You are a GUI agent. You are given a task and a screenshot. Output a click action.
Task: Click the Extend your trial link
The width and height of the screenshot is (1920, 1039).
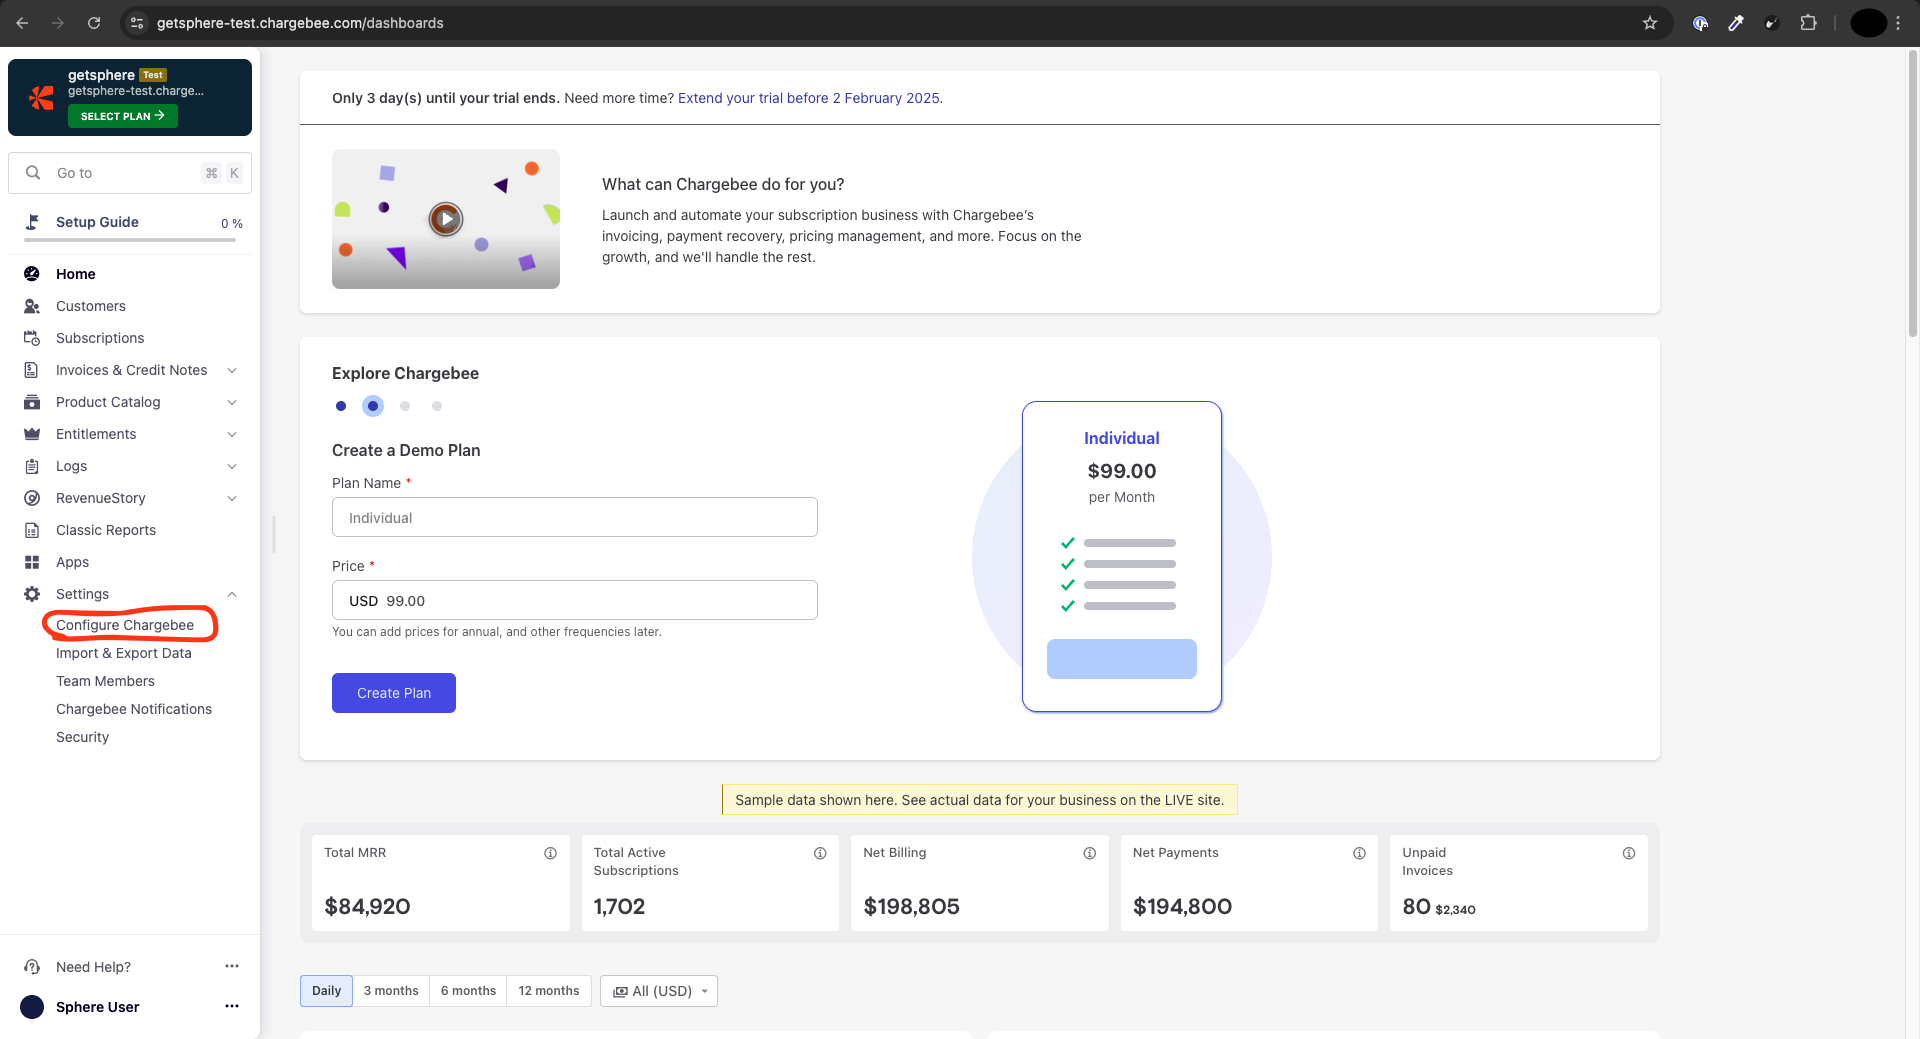coord(809,98)
